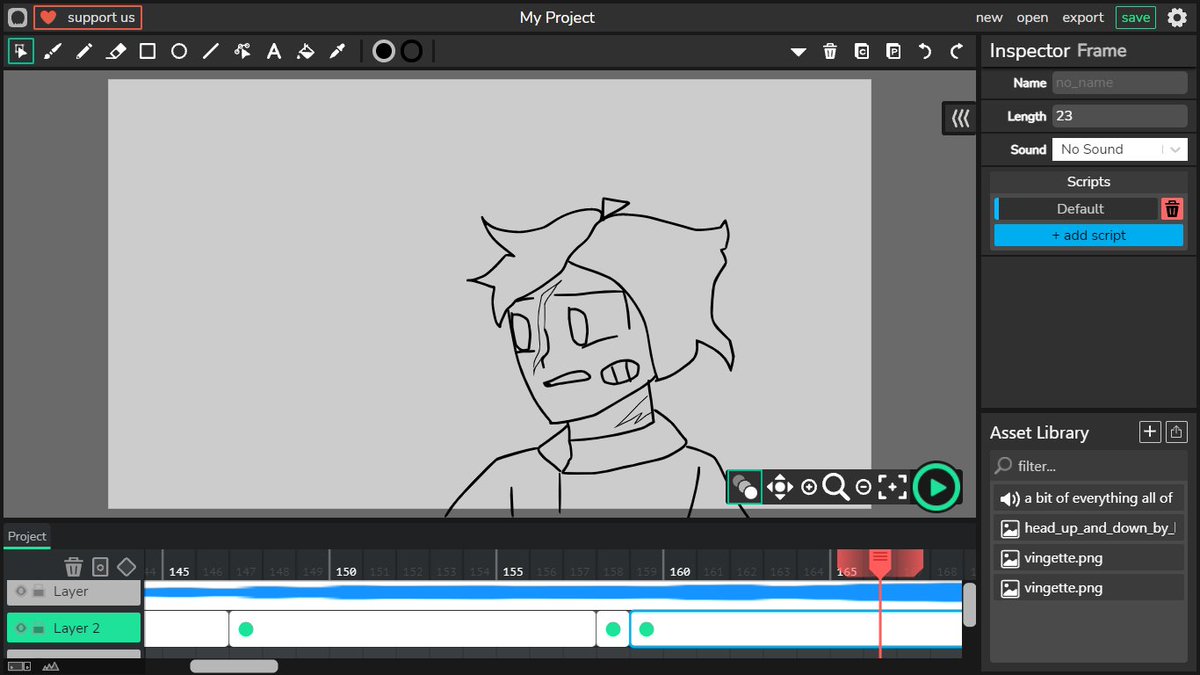The height and width of the screenshot is (675, 1200).
Task: Open the open project menu
Action: click(1032, 17)
